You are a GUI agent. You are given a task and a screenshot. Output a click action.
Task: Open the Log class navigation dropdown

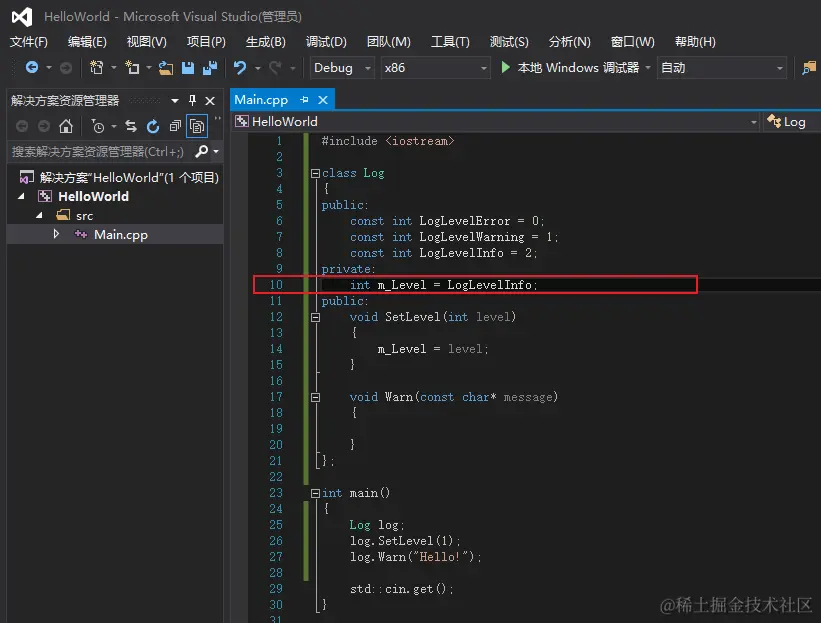pos(791,121)
